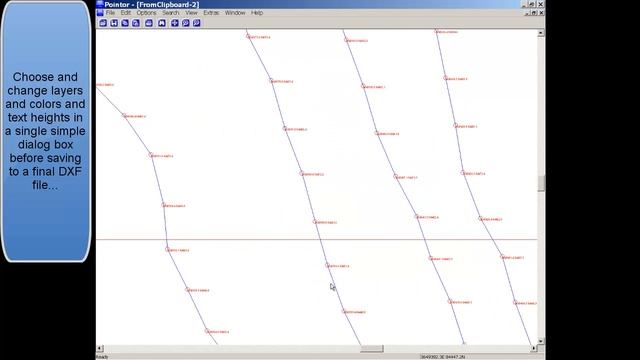Open the Extras menu

211,13
